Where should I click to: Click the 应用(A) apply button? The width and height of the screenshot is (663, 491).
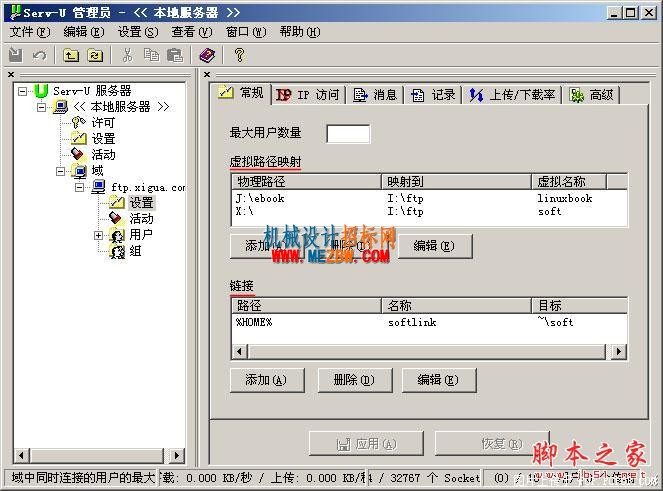(x=366, y=444)
